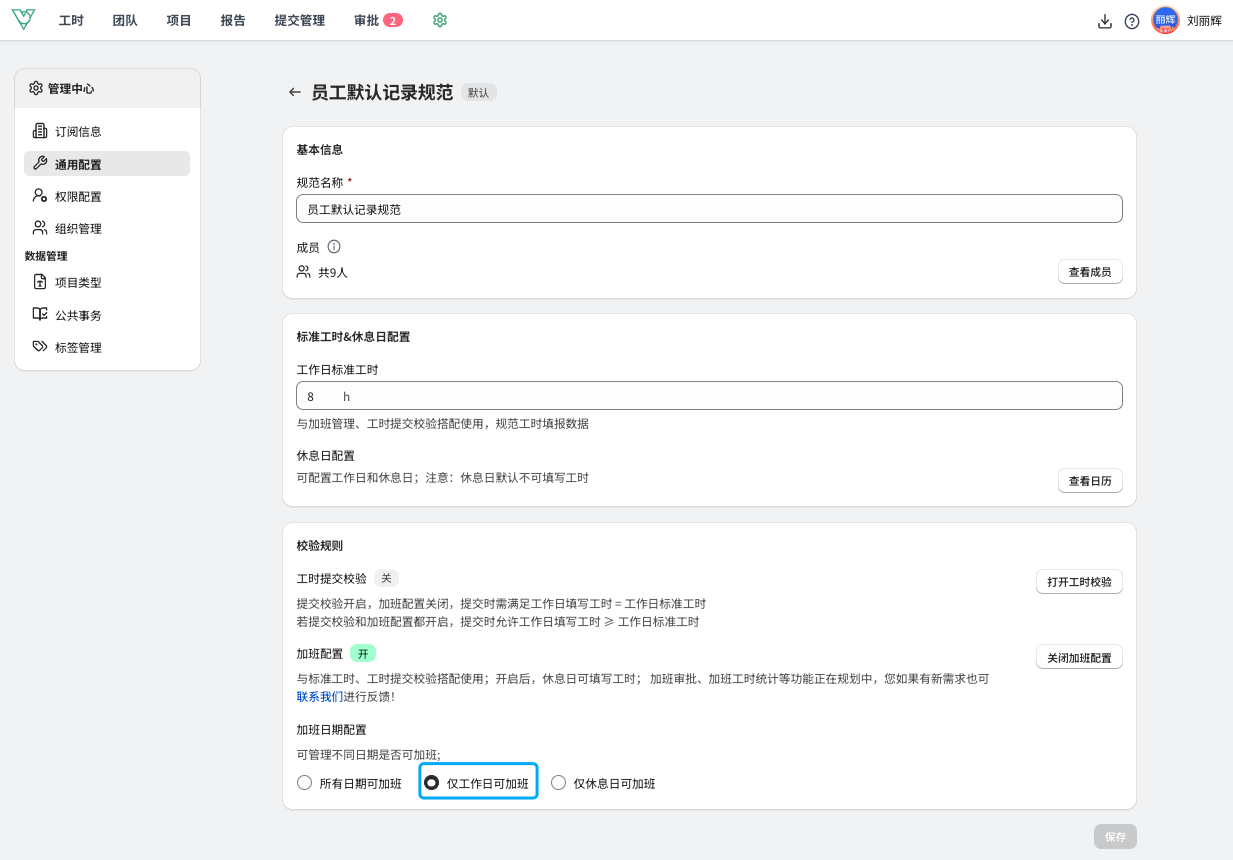Screen dimensions: 1233x860
Task: Click 打开工时校验 button
Action: point(1079,582)
